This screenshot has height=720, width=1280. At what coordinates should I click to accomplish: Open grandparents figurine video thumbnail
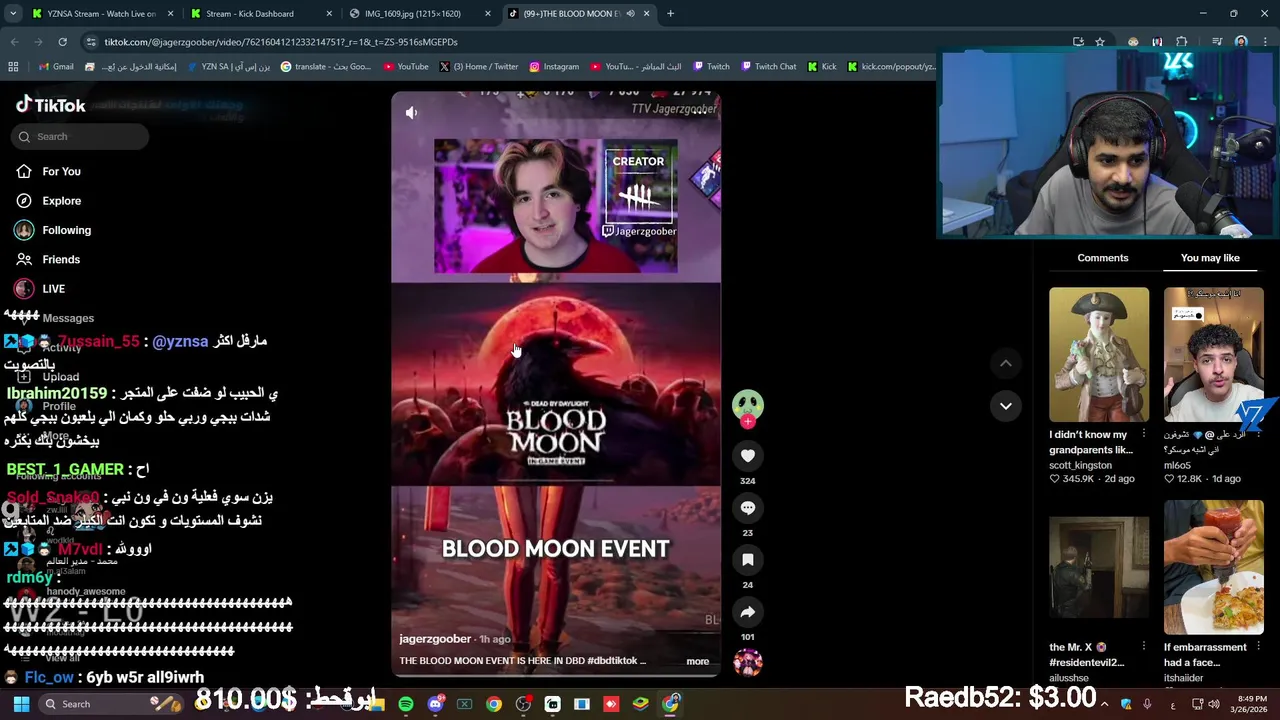point(1099,355)
